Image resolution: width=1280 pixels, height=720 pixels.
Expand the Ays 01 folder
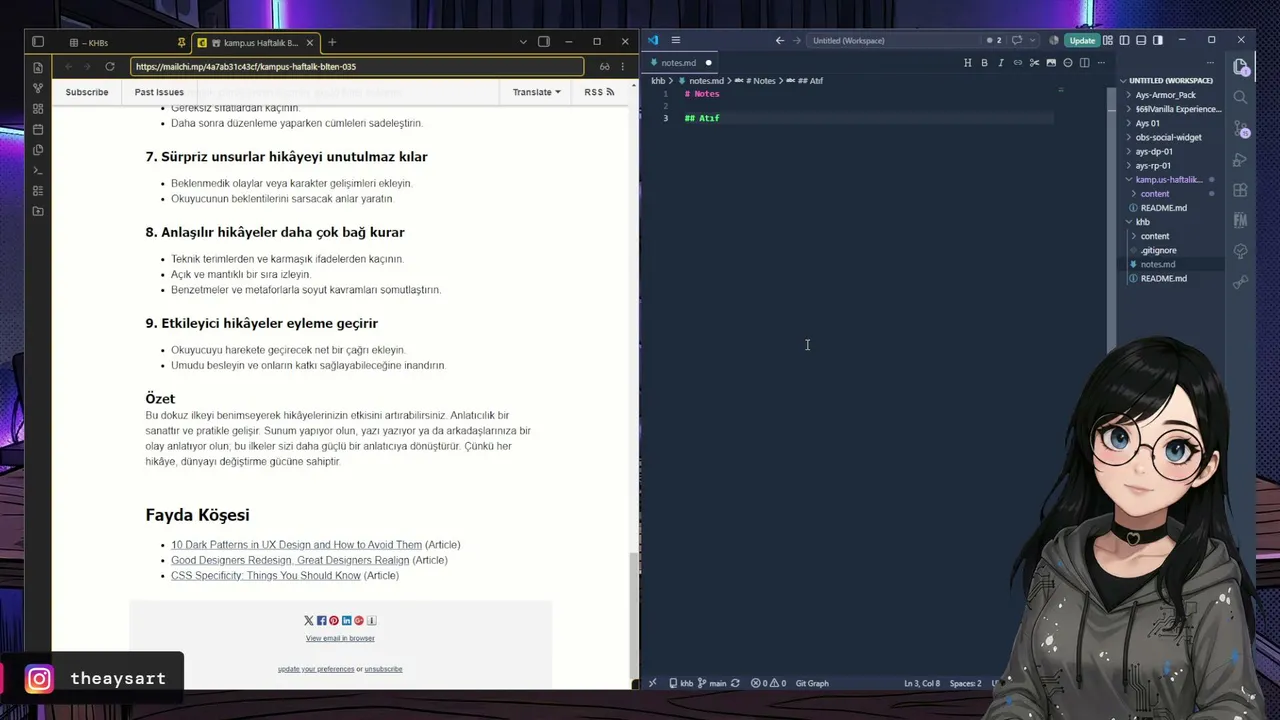coord(1147,123)
